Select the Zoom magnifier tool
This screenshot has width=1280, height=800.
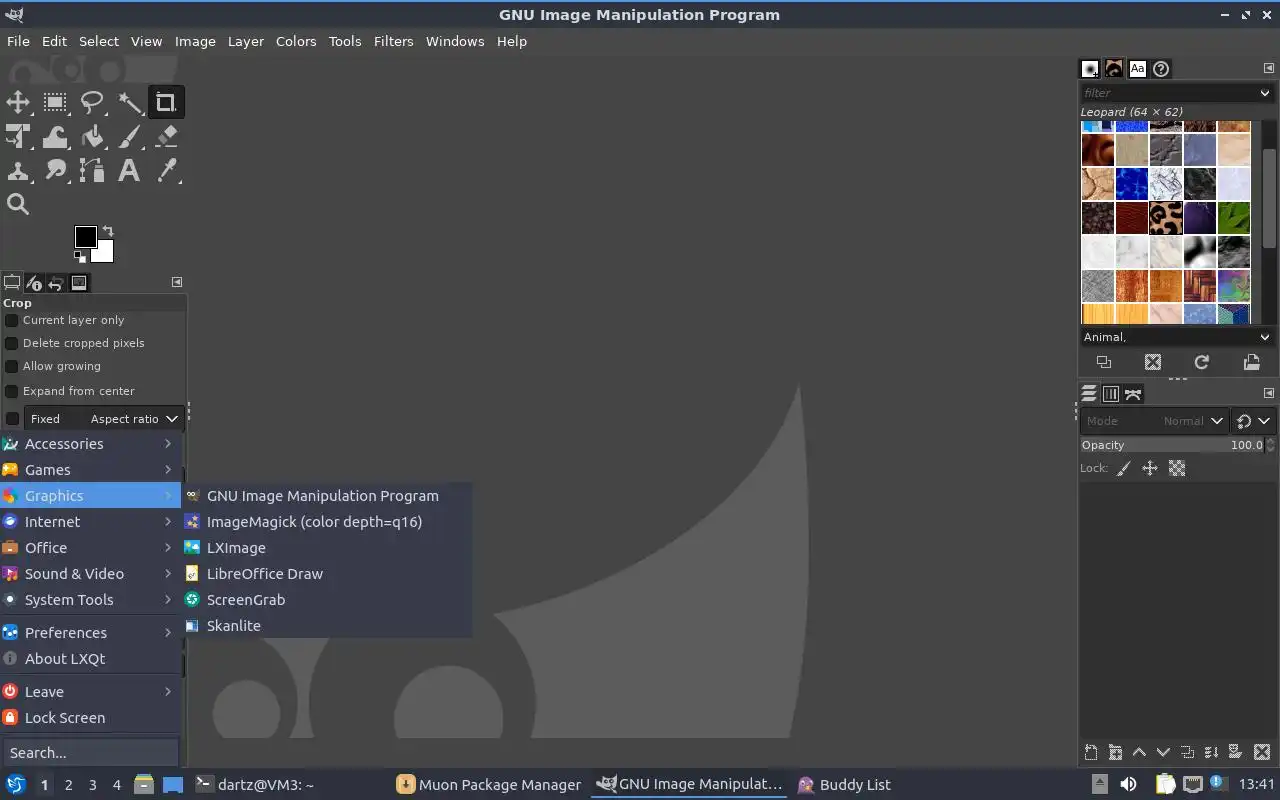point(18,204)
